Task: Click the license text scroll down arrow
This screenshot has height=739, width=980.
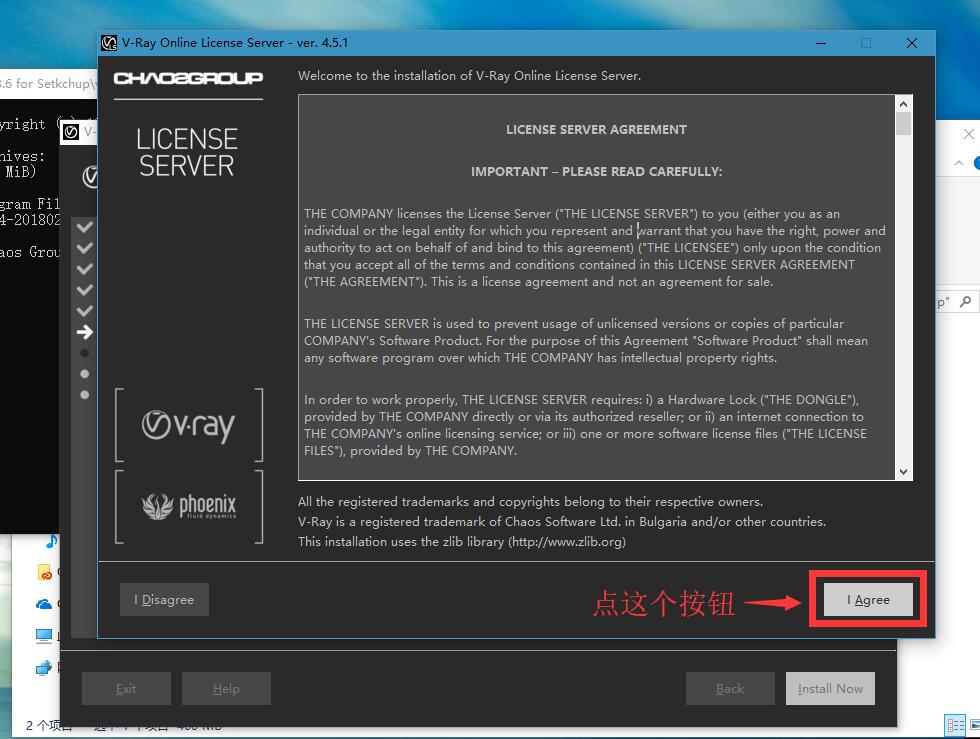Action: point(903,472)
